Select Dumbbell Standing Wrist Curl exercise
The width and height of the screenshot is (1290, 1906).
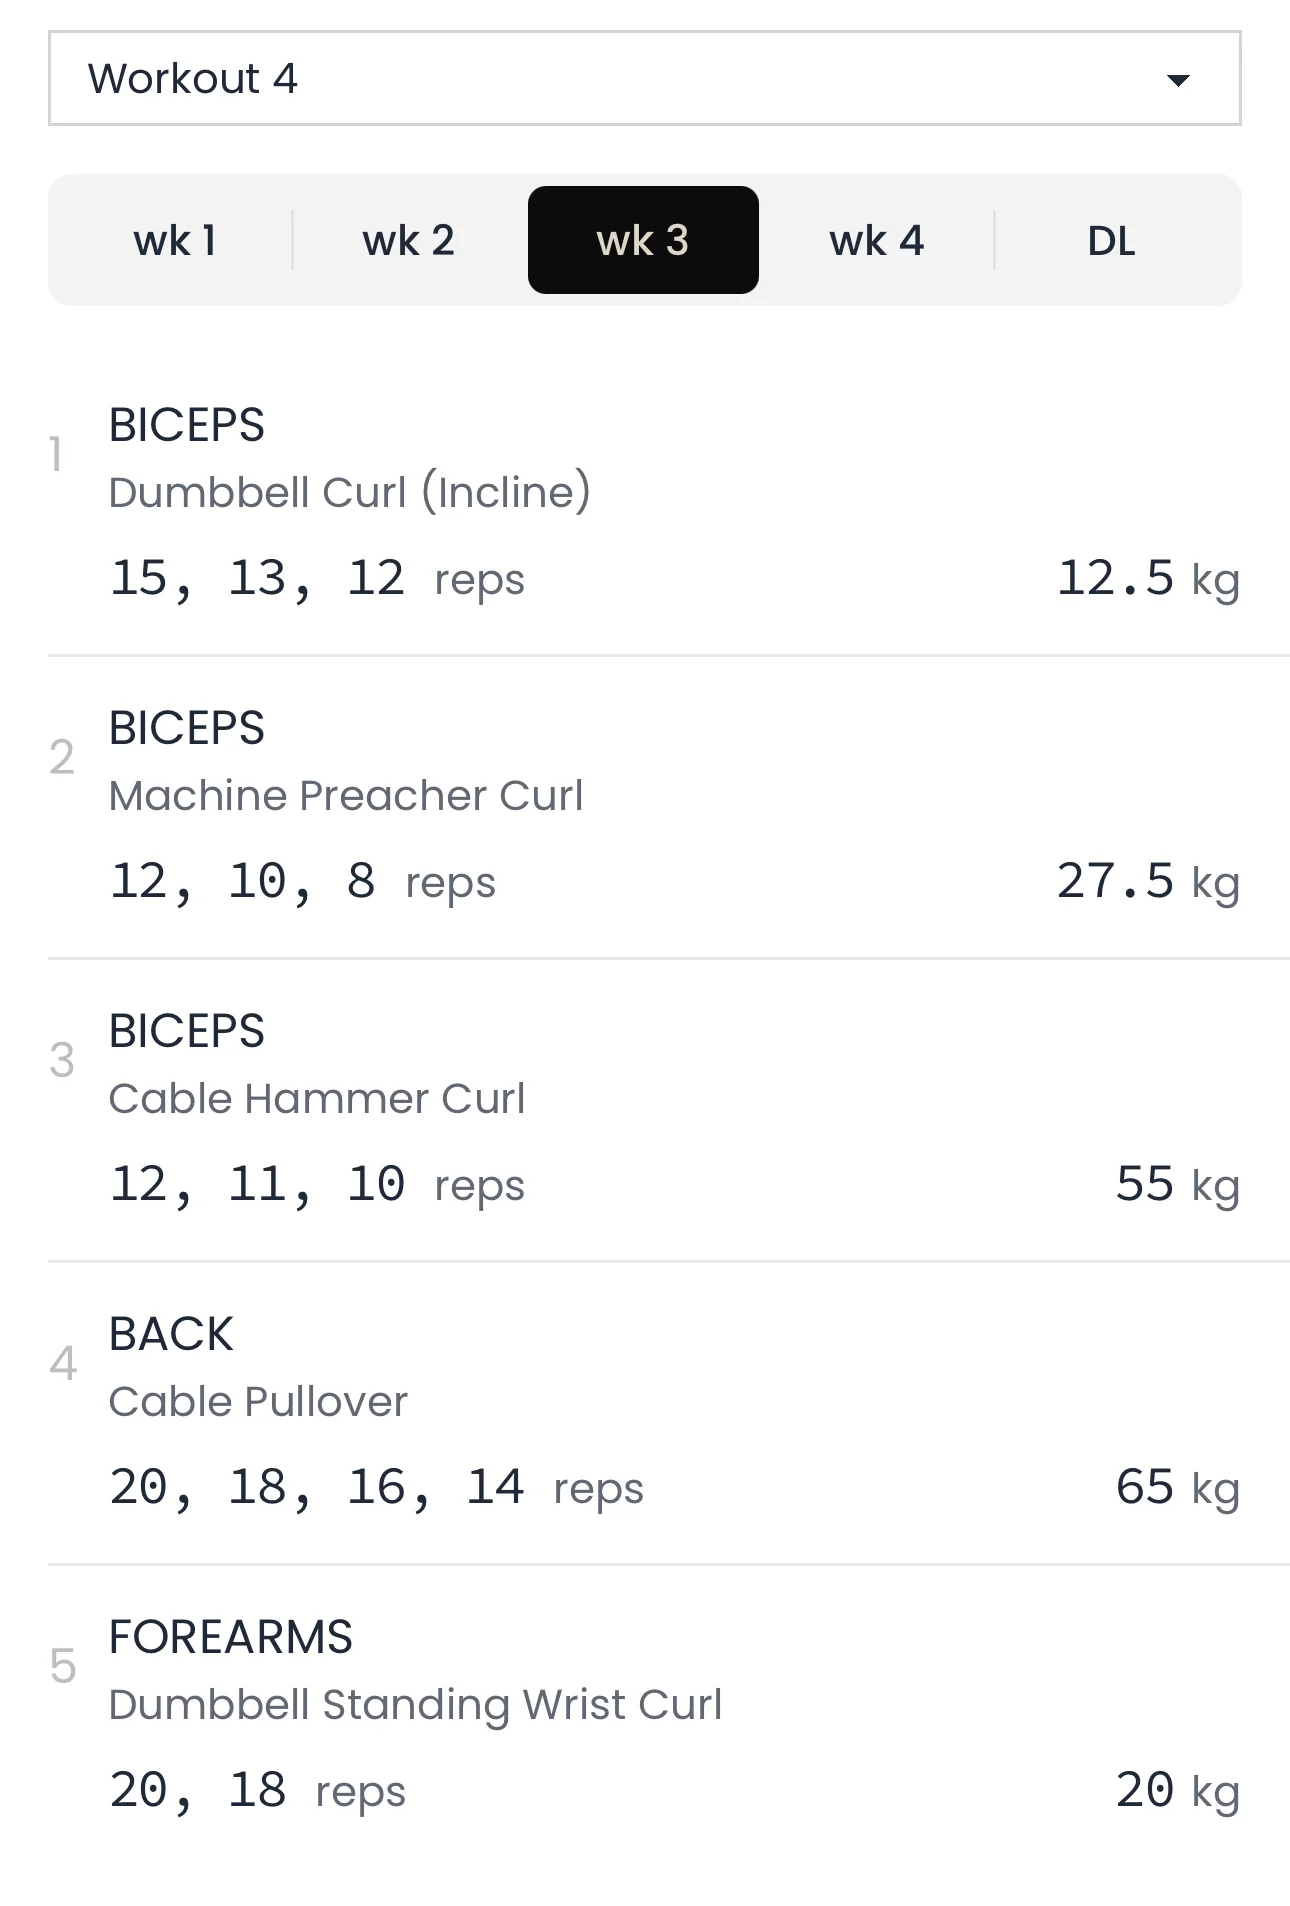coord(415,1704)
